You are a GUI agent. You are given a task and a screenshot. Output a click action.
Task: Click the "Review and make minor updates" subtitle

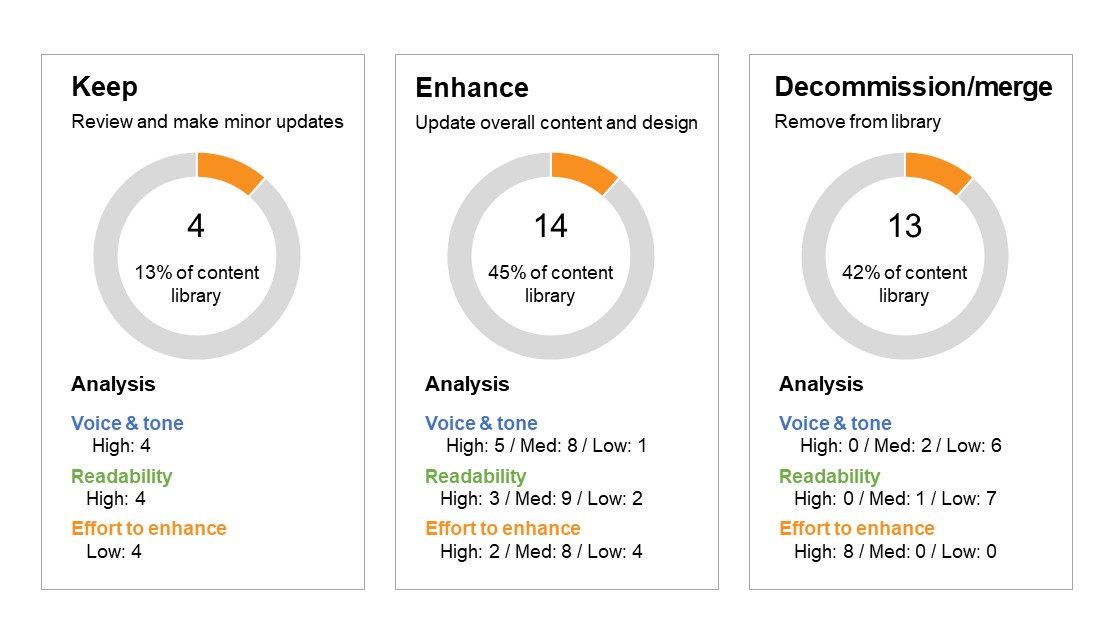pos(207,122)
